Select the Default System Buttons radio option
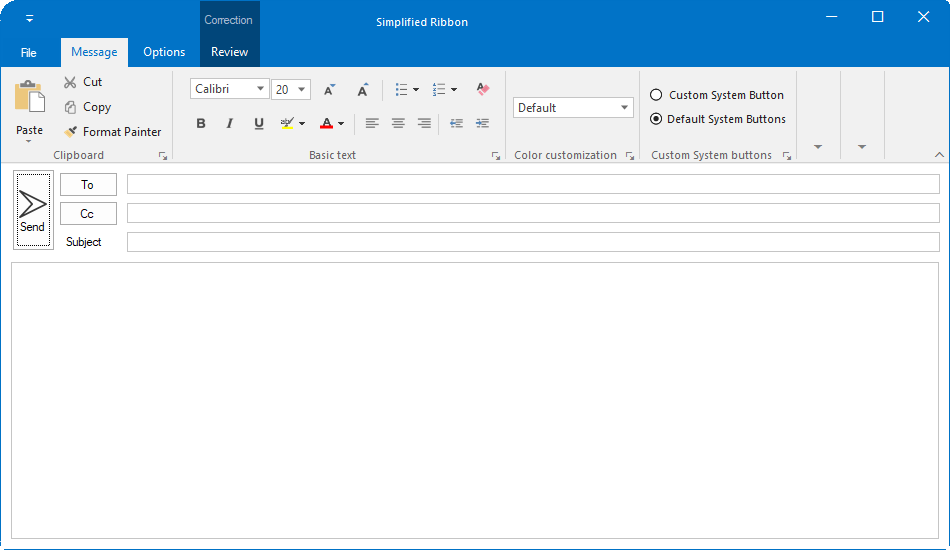Image resolution: width=950 pixels, height=550 pixels. click(656, 119)
